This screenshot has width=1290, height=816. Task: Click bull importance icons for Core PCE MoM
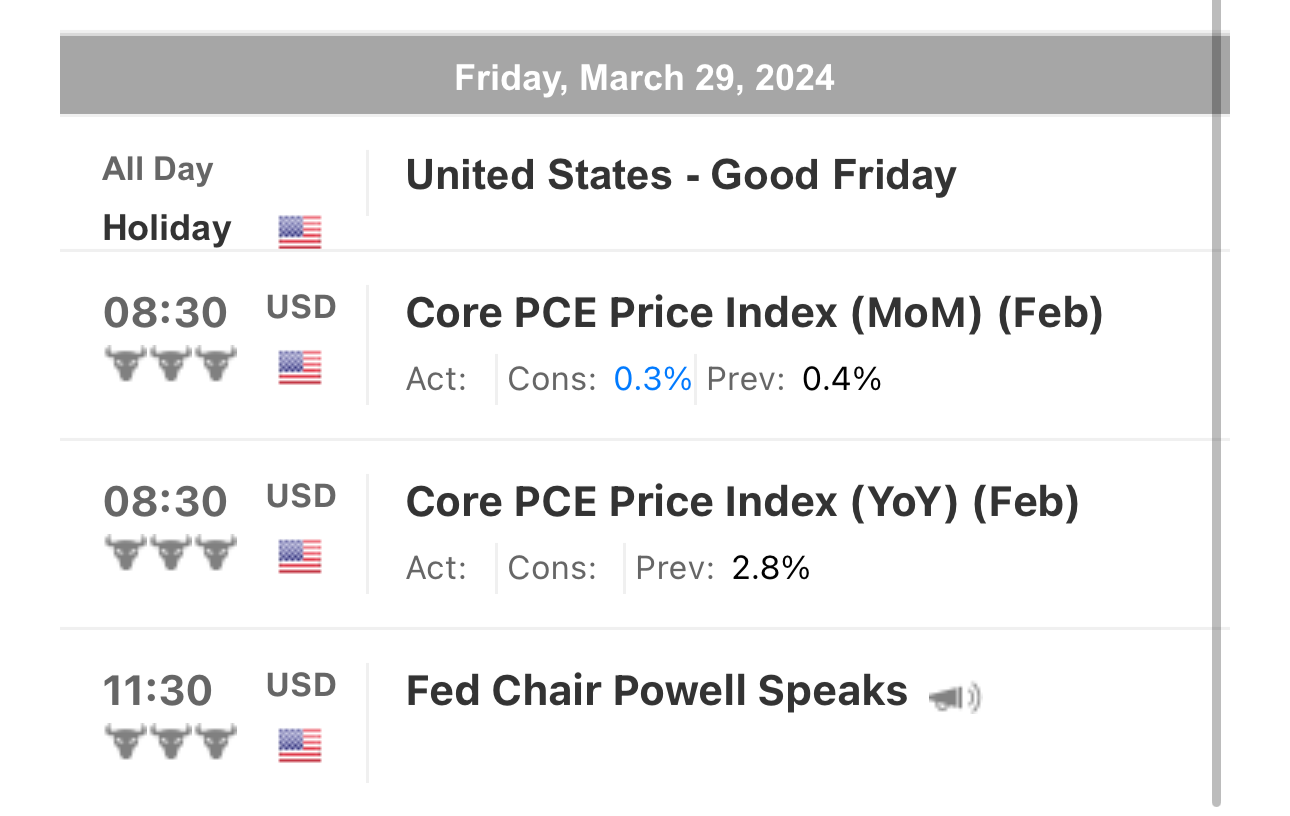(170, 364)
